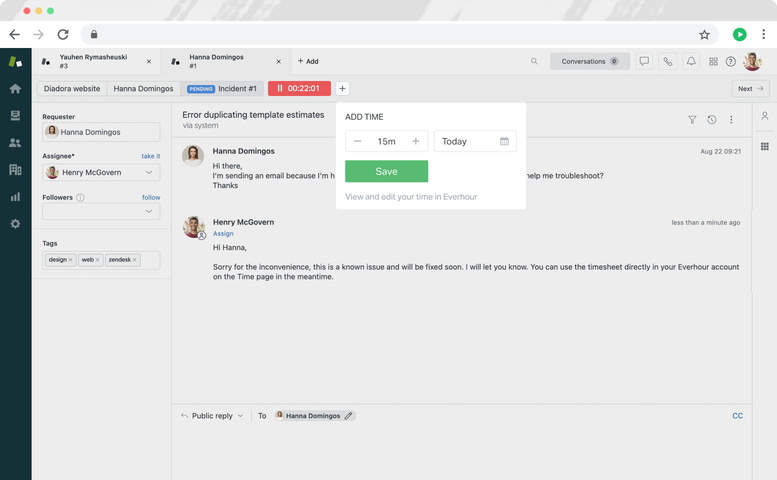Go back in browser history
777x480 pixels.
14,34
